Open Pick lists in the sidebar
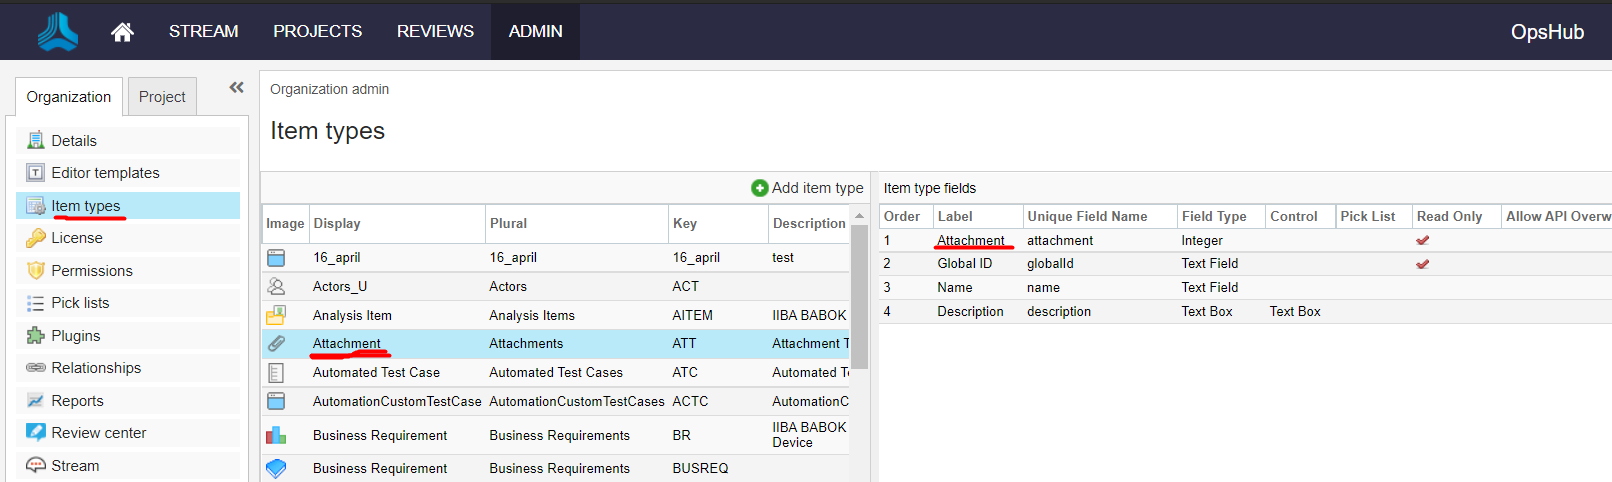This screenshot has height=482, width=1612. [x=80, y=303]
